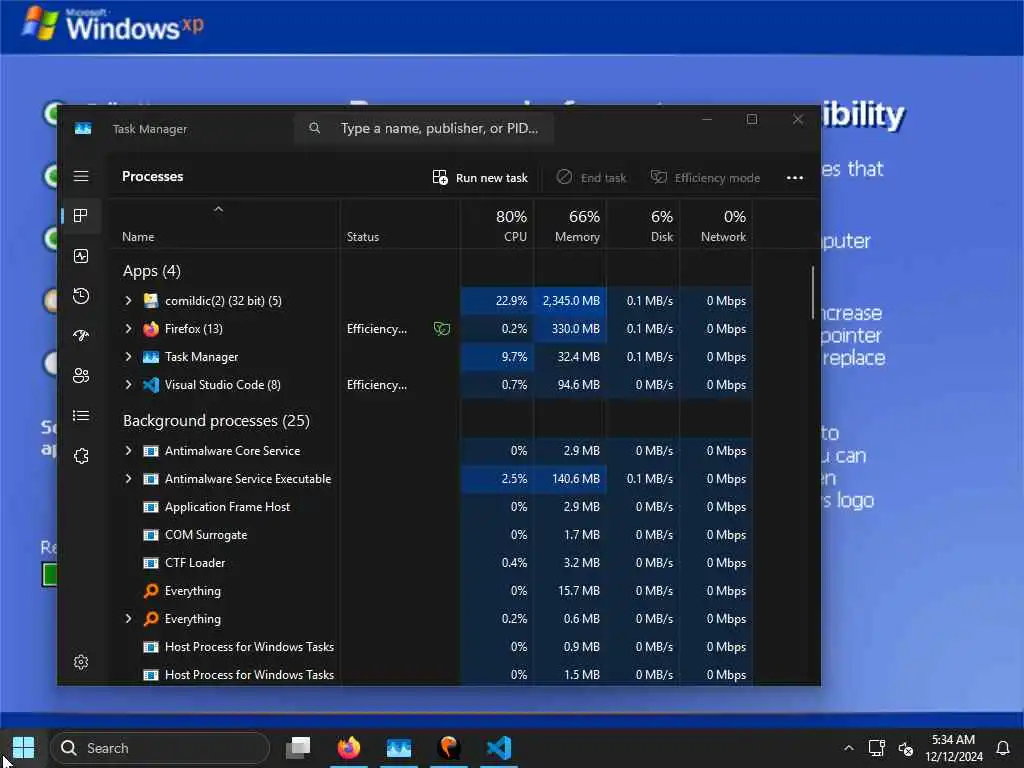
Task: Open the Performance page icon
Action: click(x=81, y=256)
